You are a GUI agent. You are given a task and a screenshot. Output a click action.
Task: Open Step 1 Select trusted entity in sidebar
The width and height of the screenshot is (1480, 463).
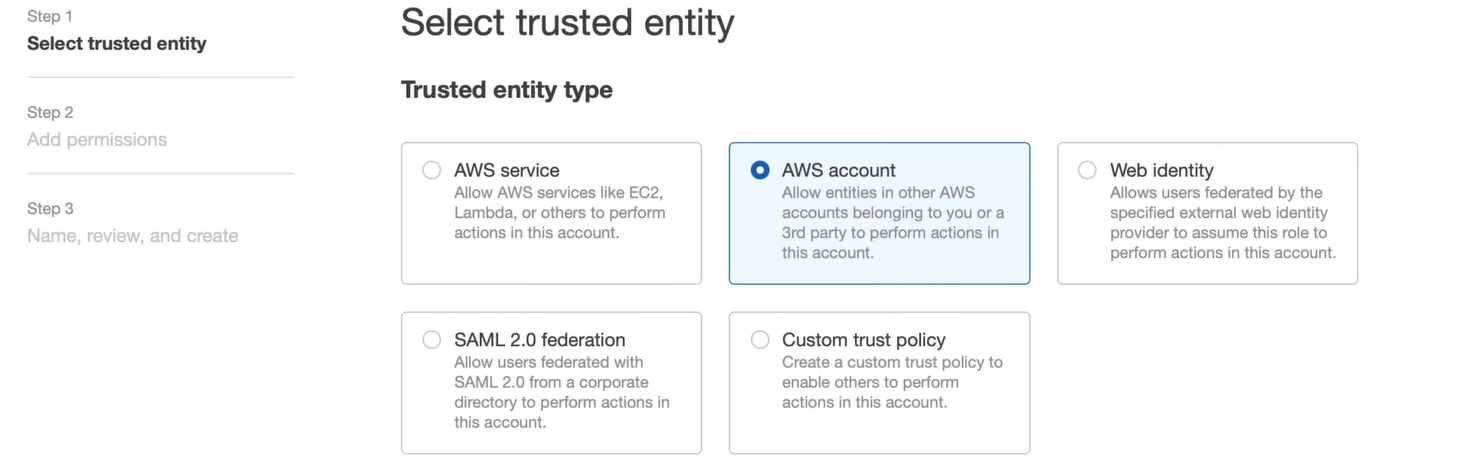[117, 43]
